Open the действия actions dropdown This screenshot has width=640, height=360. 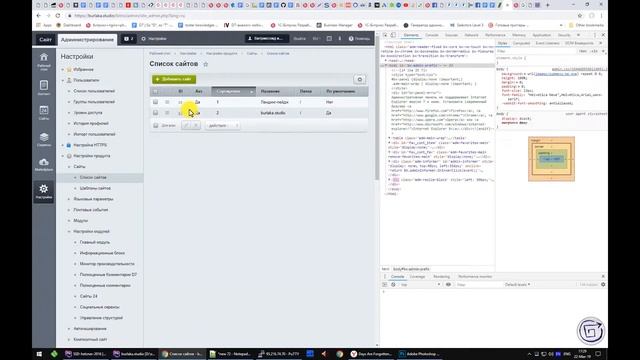(222, 125)
